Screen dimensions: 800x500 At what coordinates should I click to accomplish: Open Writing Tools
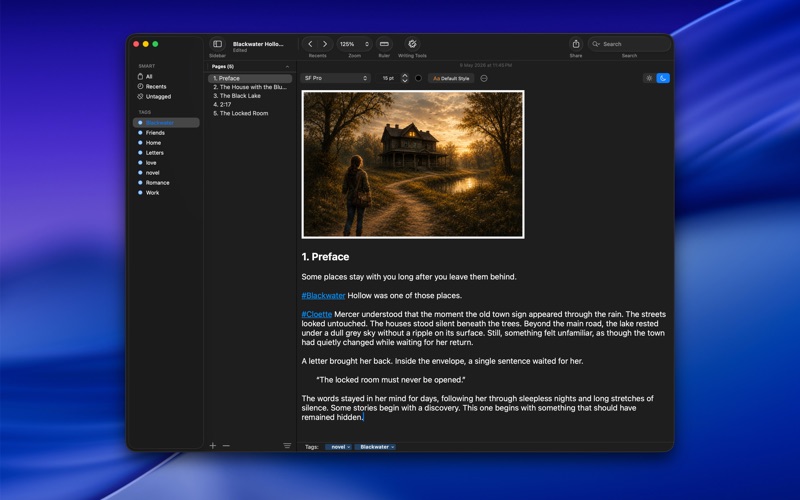click(x=412, y=44)
